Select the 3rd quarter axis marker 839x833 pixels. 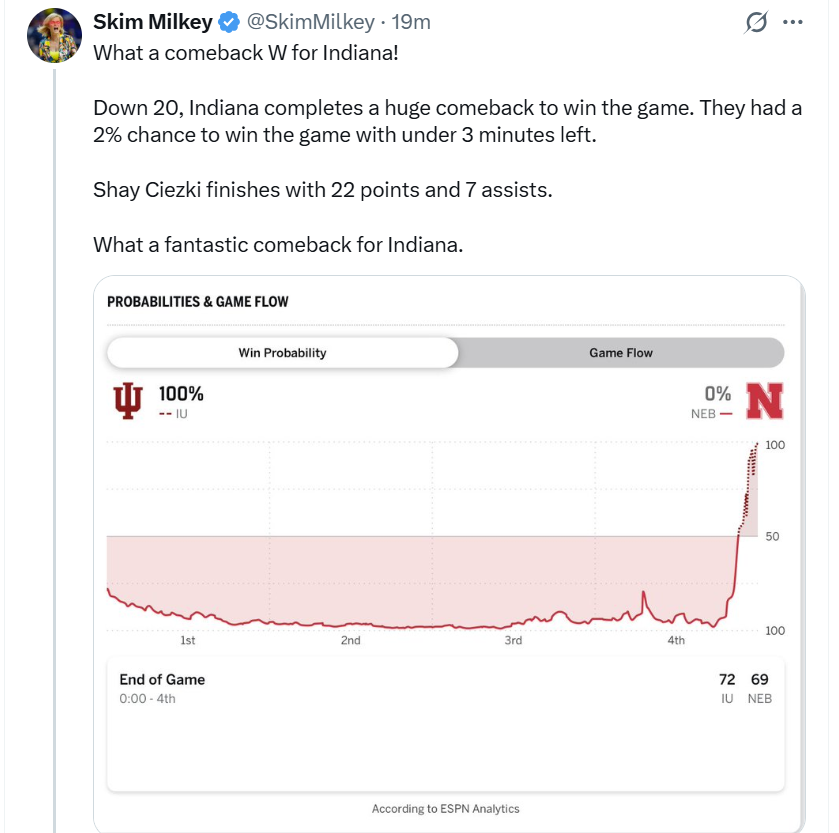(513, 640)
